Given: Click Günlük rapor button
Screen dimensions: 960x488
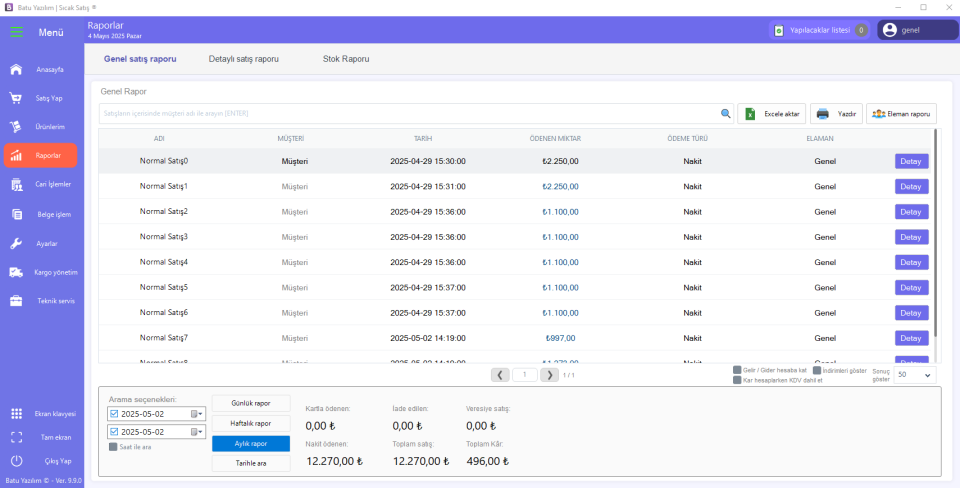Looking at the screenshot, I should coord(251,404).
